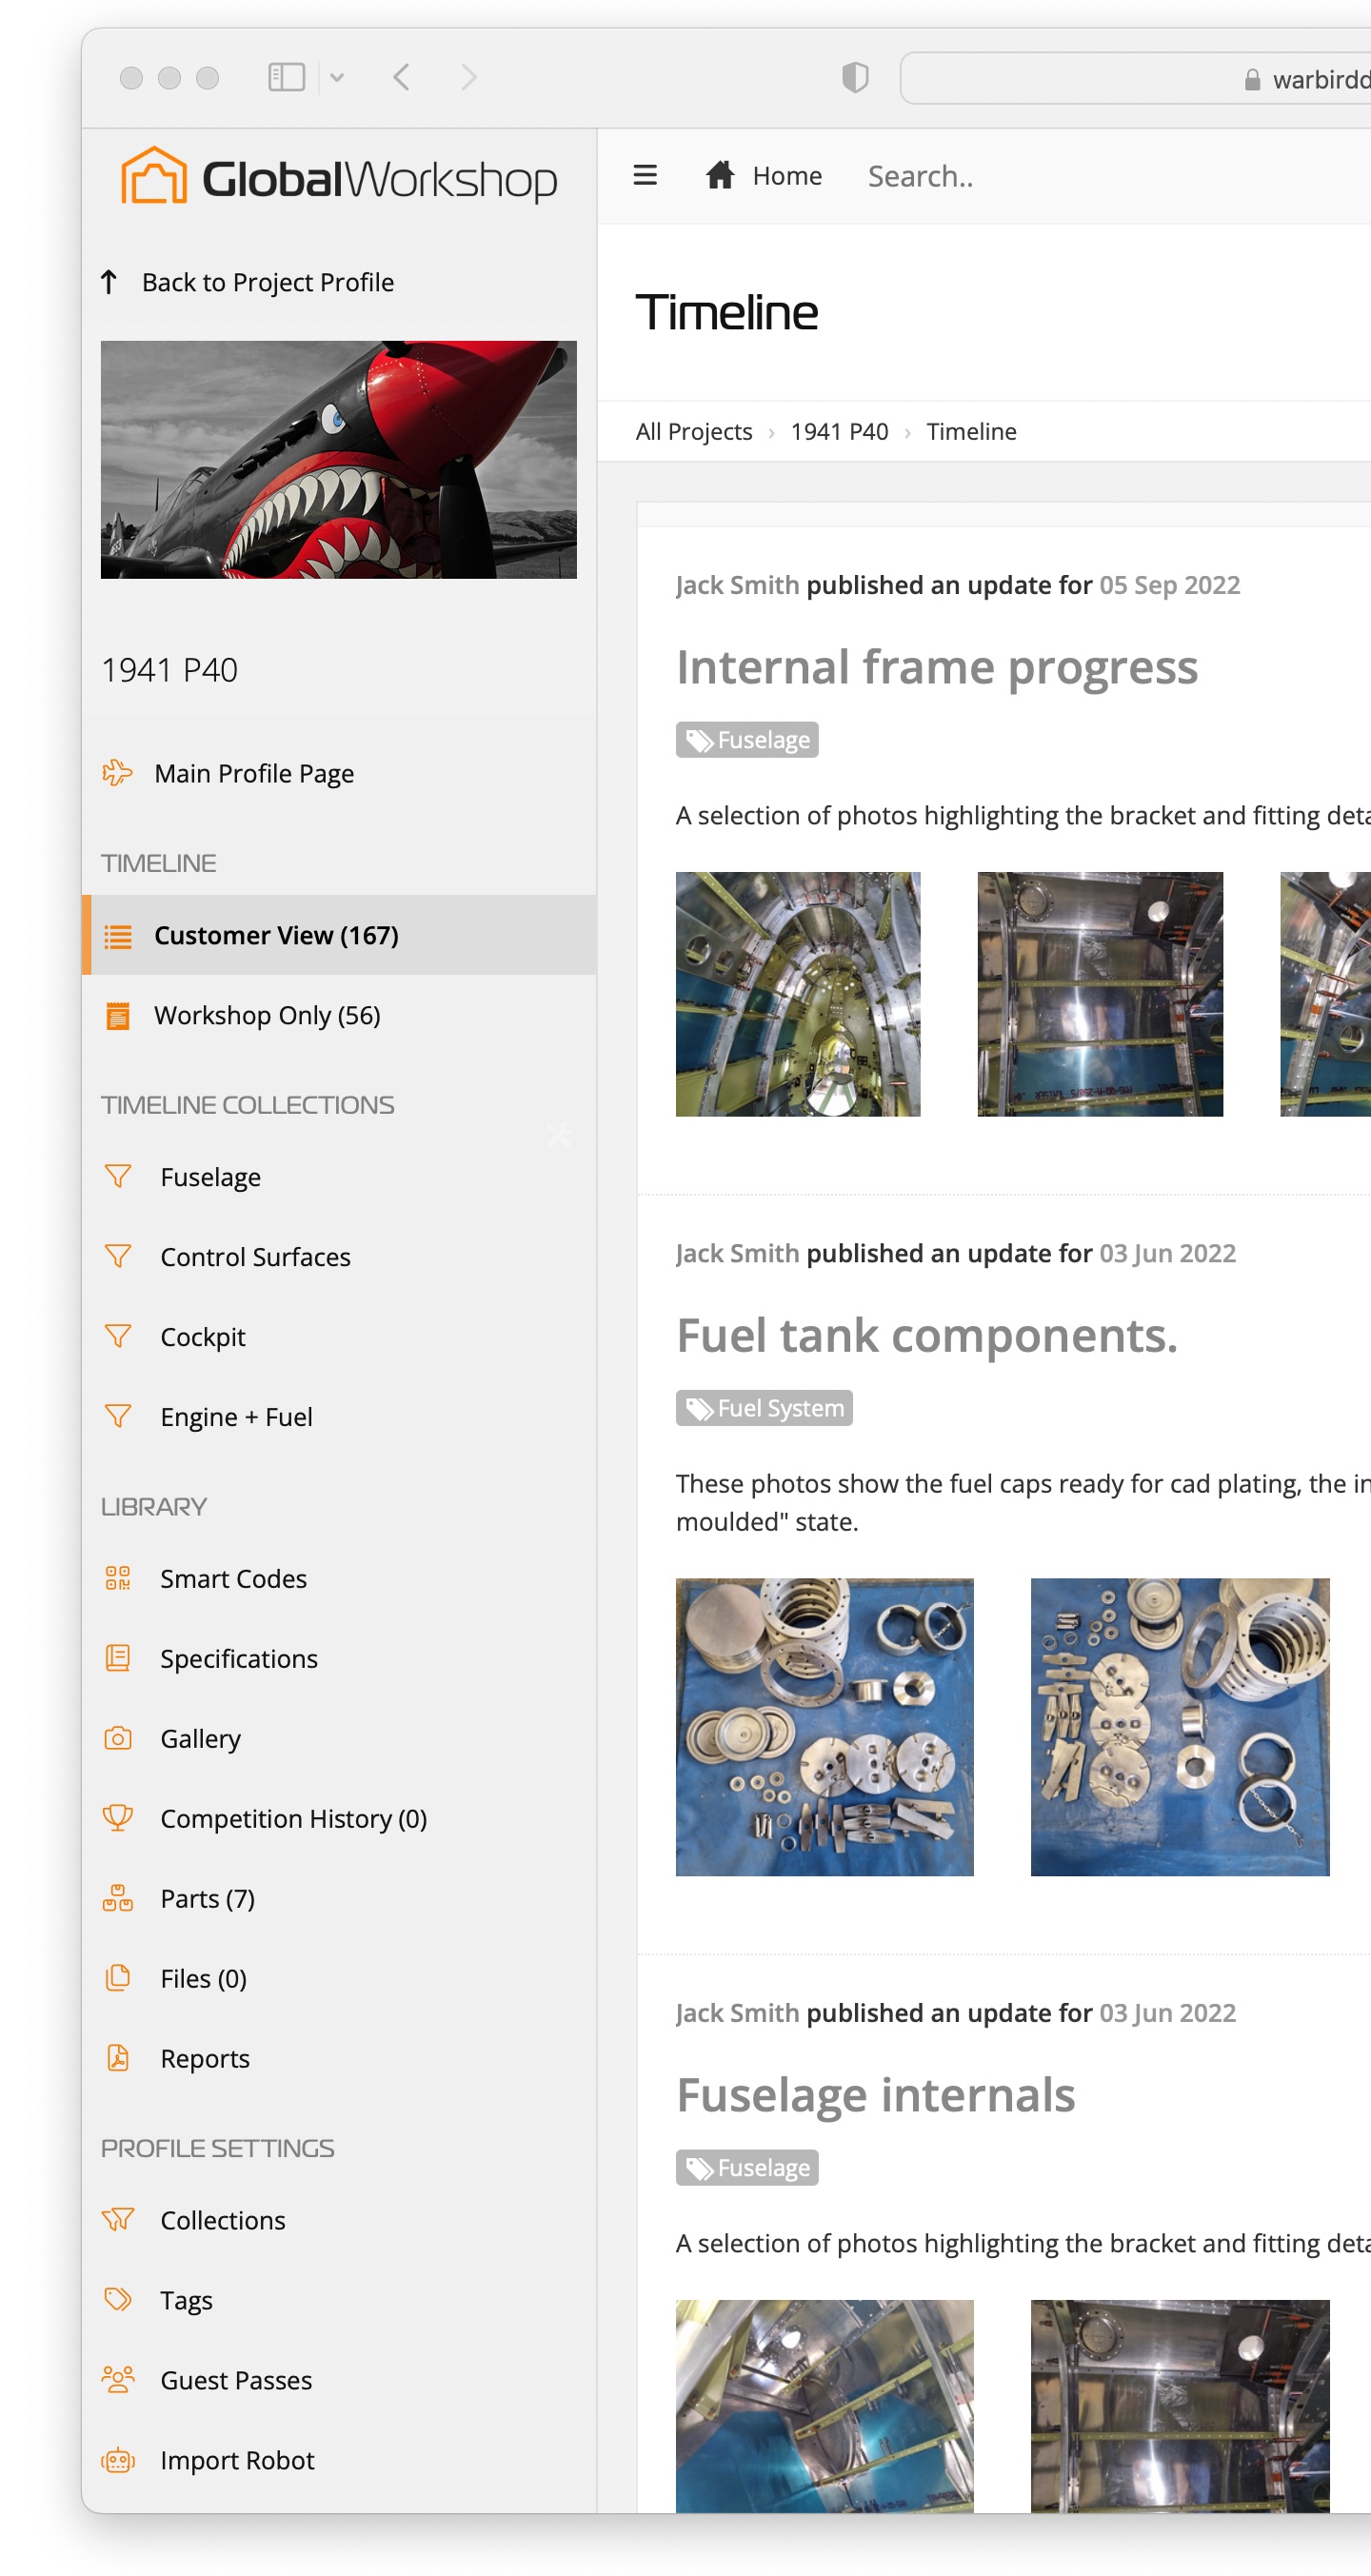Click the Customer View list icon
The height and width of the screenshot is (2576, 1371).
118,936
